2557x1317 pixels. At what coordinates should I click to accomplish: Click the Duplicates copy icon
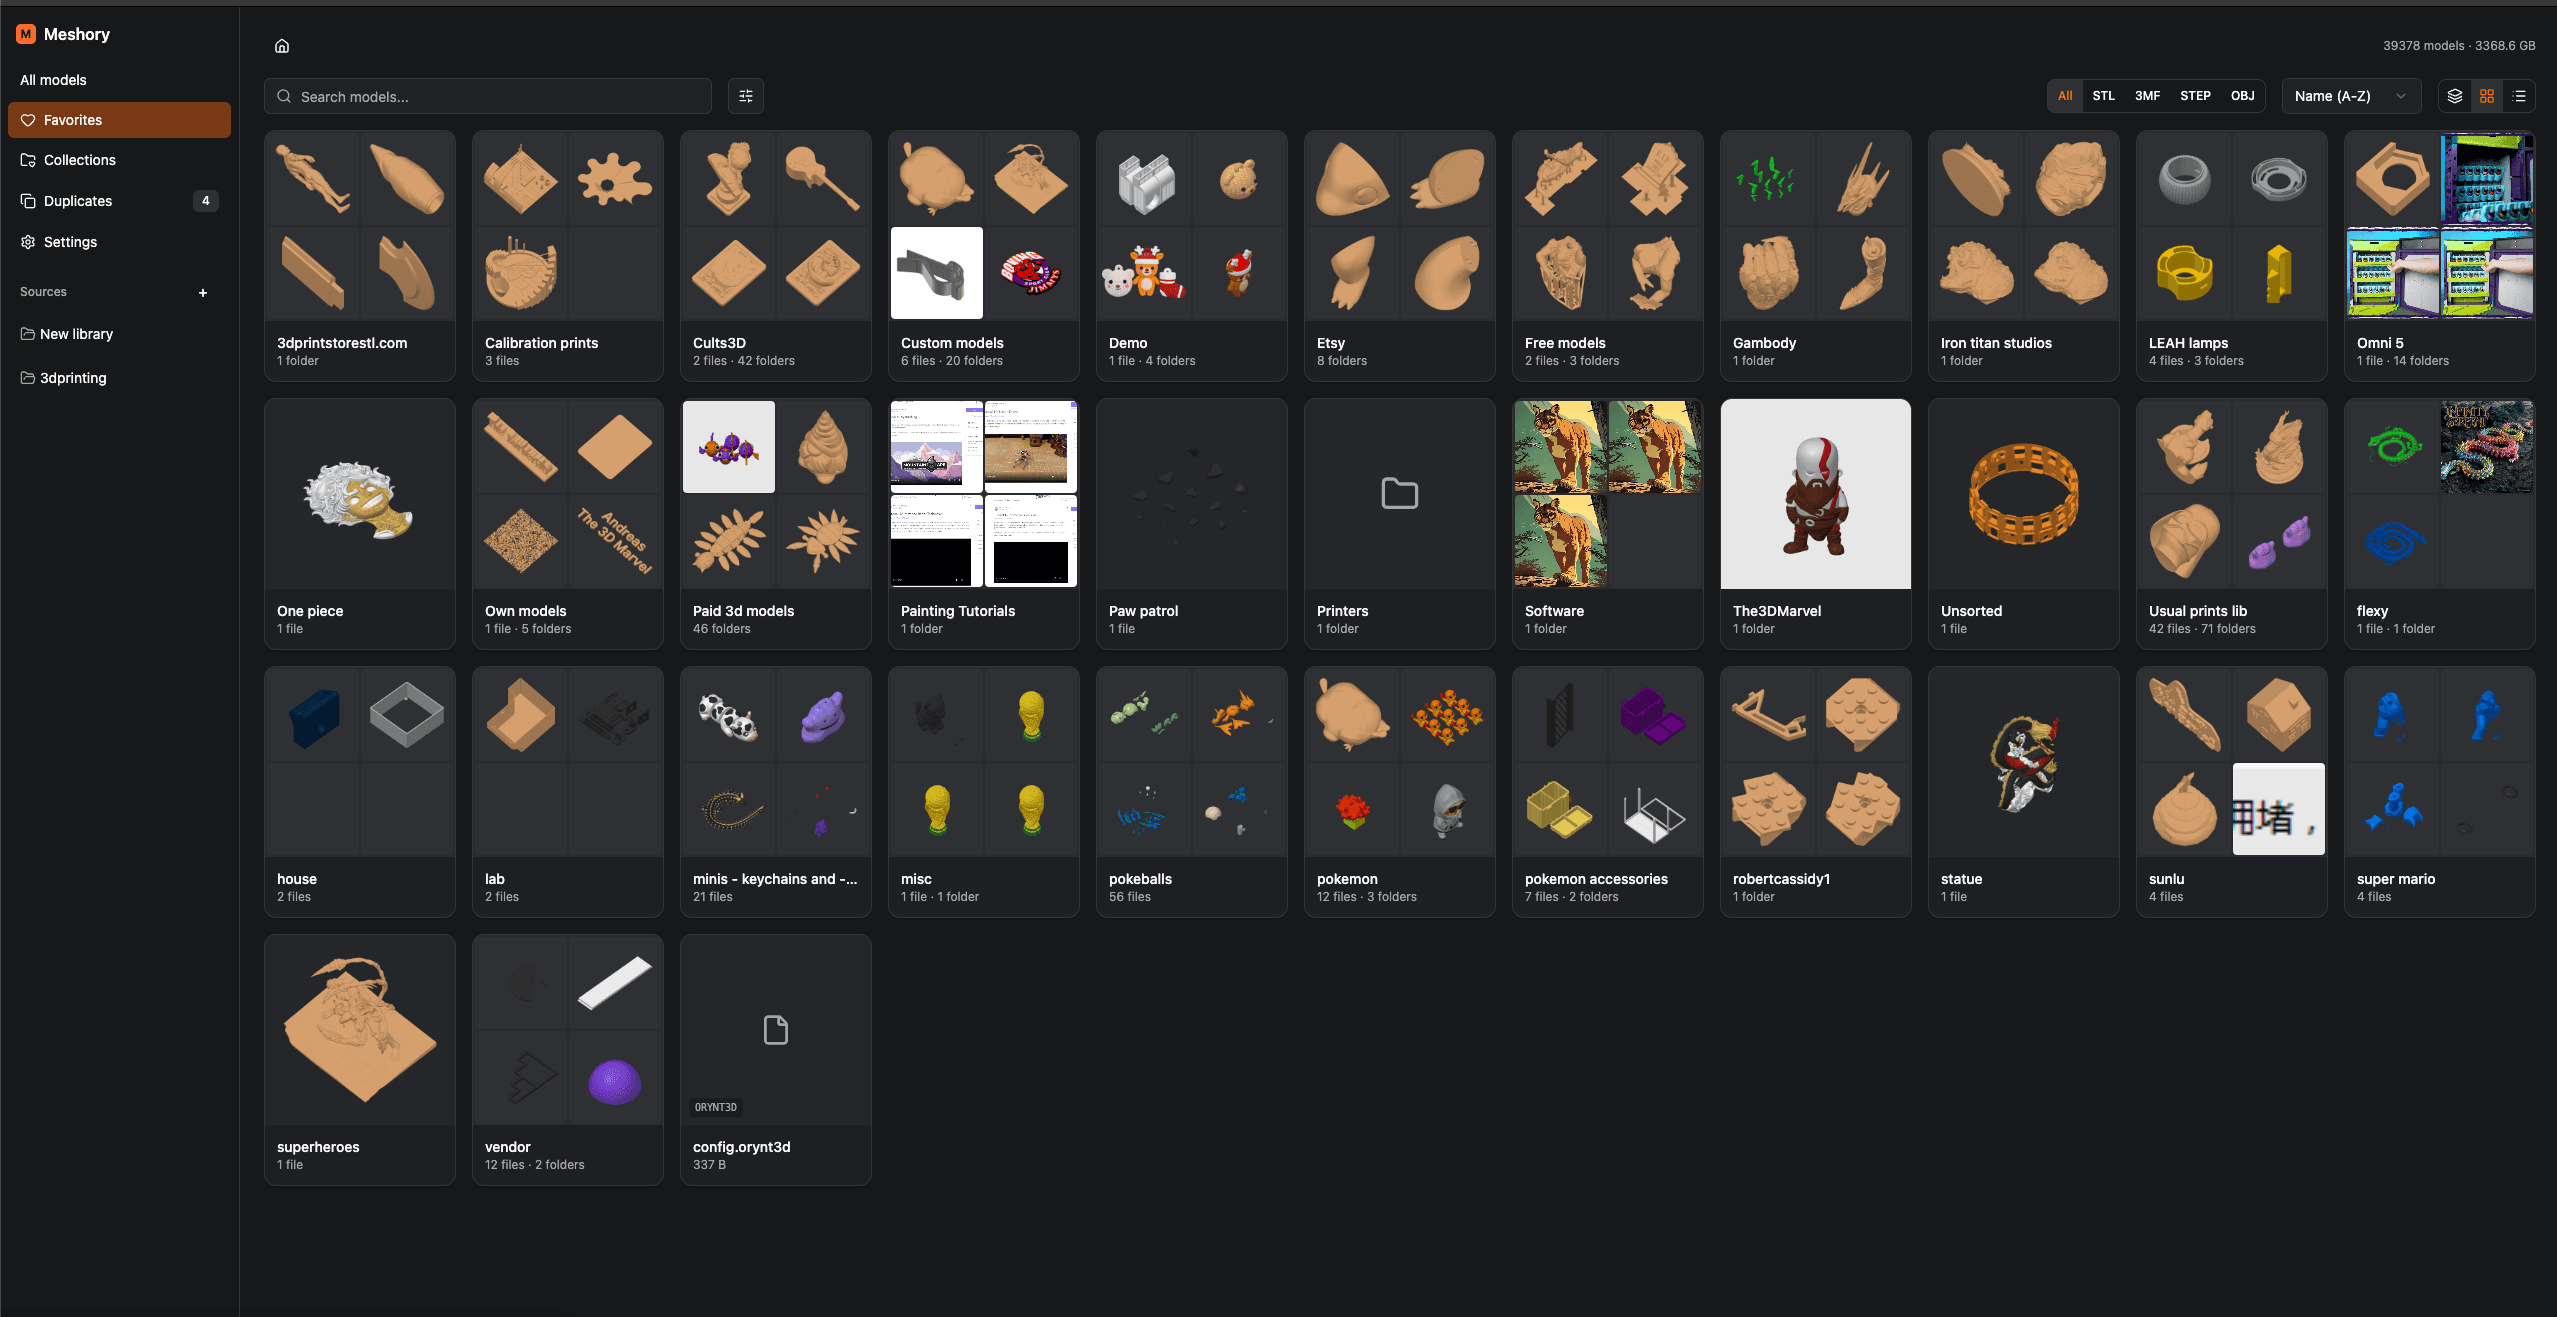pos(28,201)
